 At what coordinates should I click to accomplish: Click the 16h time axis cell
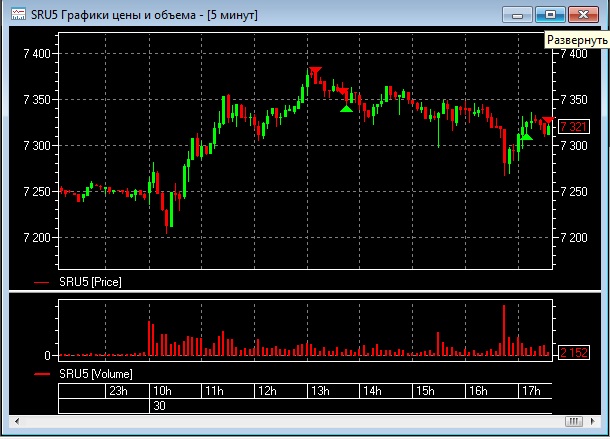[x=491, y=391]
